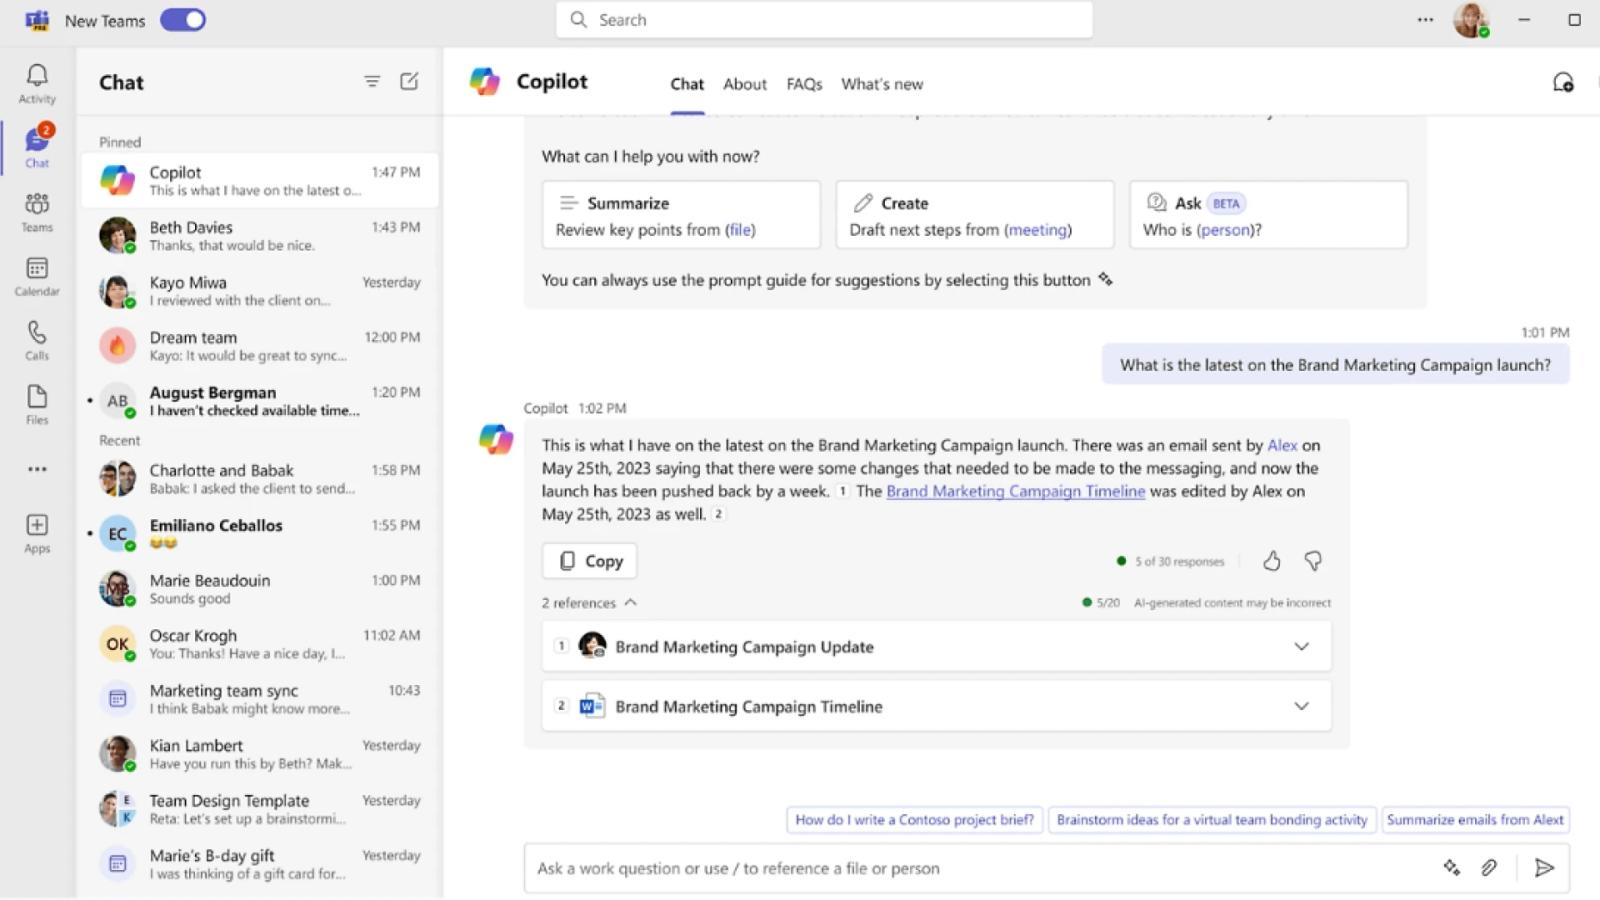Open Files in the left rail
Image resolution: width=1600 pixels, height=900 pixels.
click(x=37, y=404)
